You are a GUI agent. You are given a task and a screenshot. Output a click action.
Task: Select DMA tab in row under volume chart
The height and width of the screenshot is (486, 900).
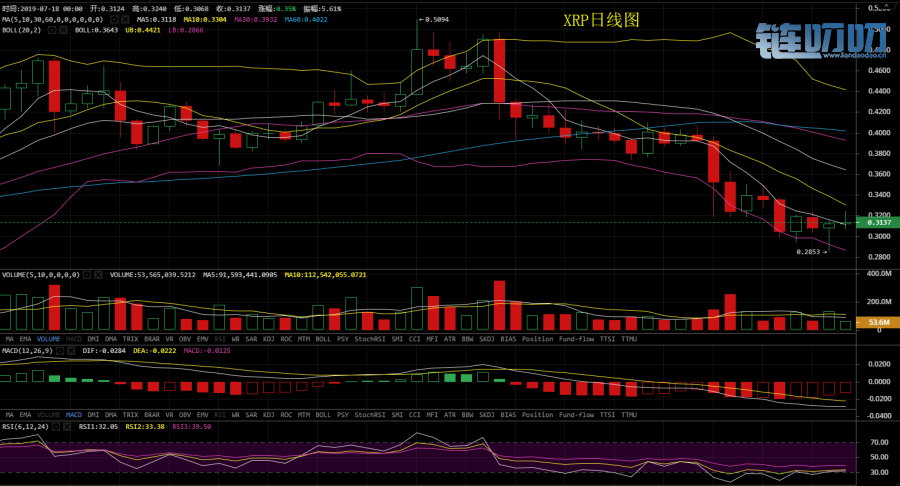coord(111,339)
